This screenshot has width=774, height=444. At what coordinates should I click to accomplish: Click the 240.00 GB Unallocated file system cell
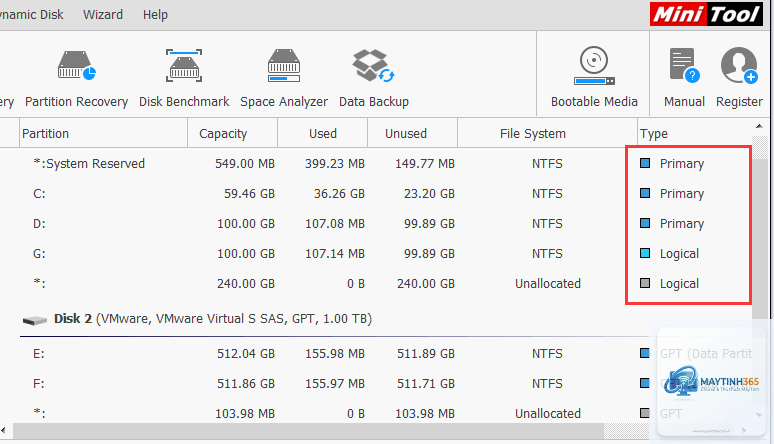547,283
